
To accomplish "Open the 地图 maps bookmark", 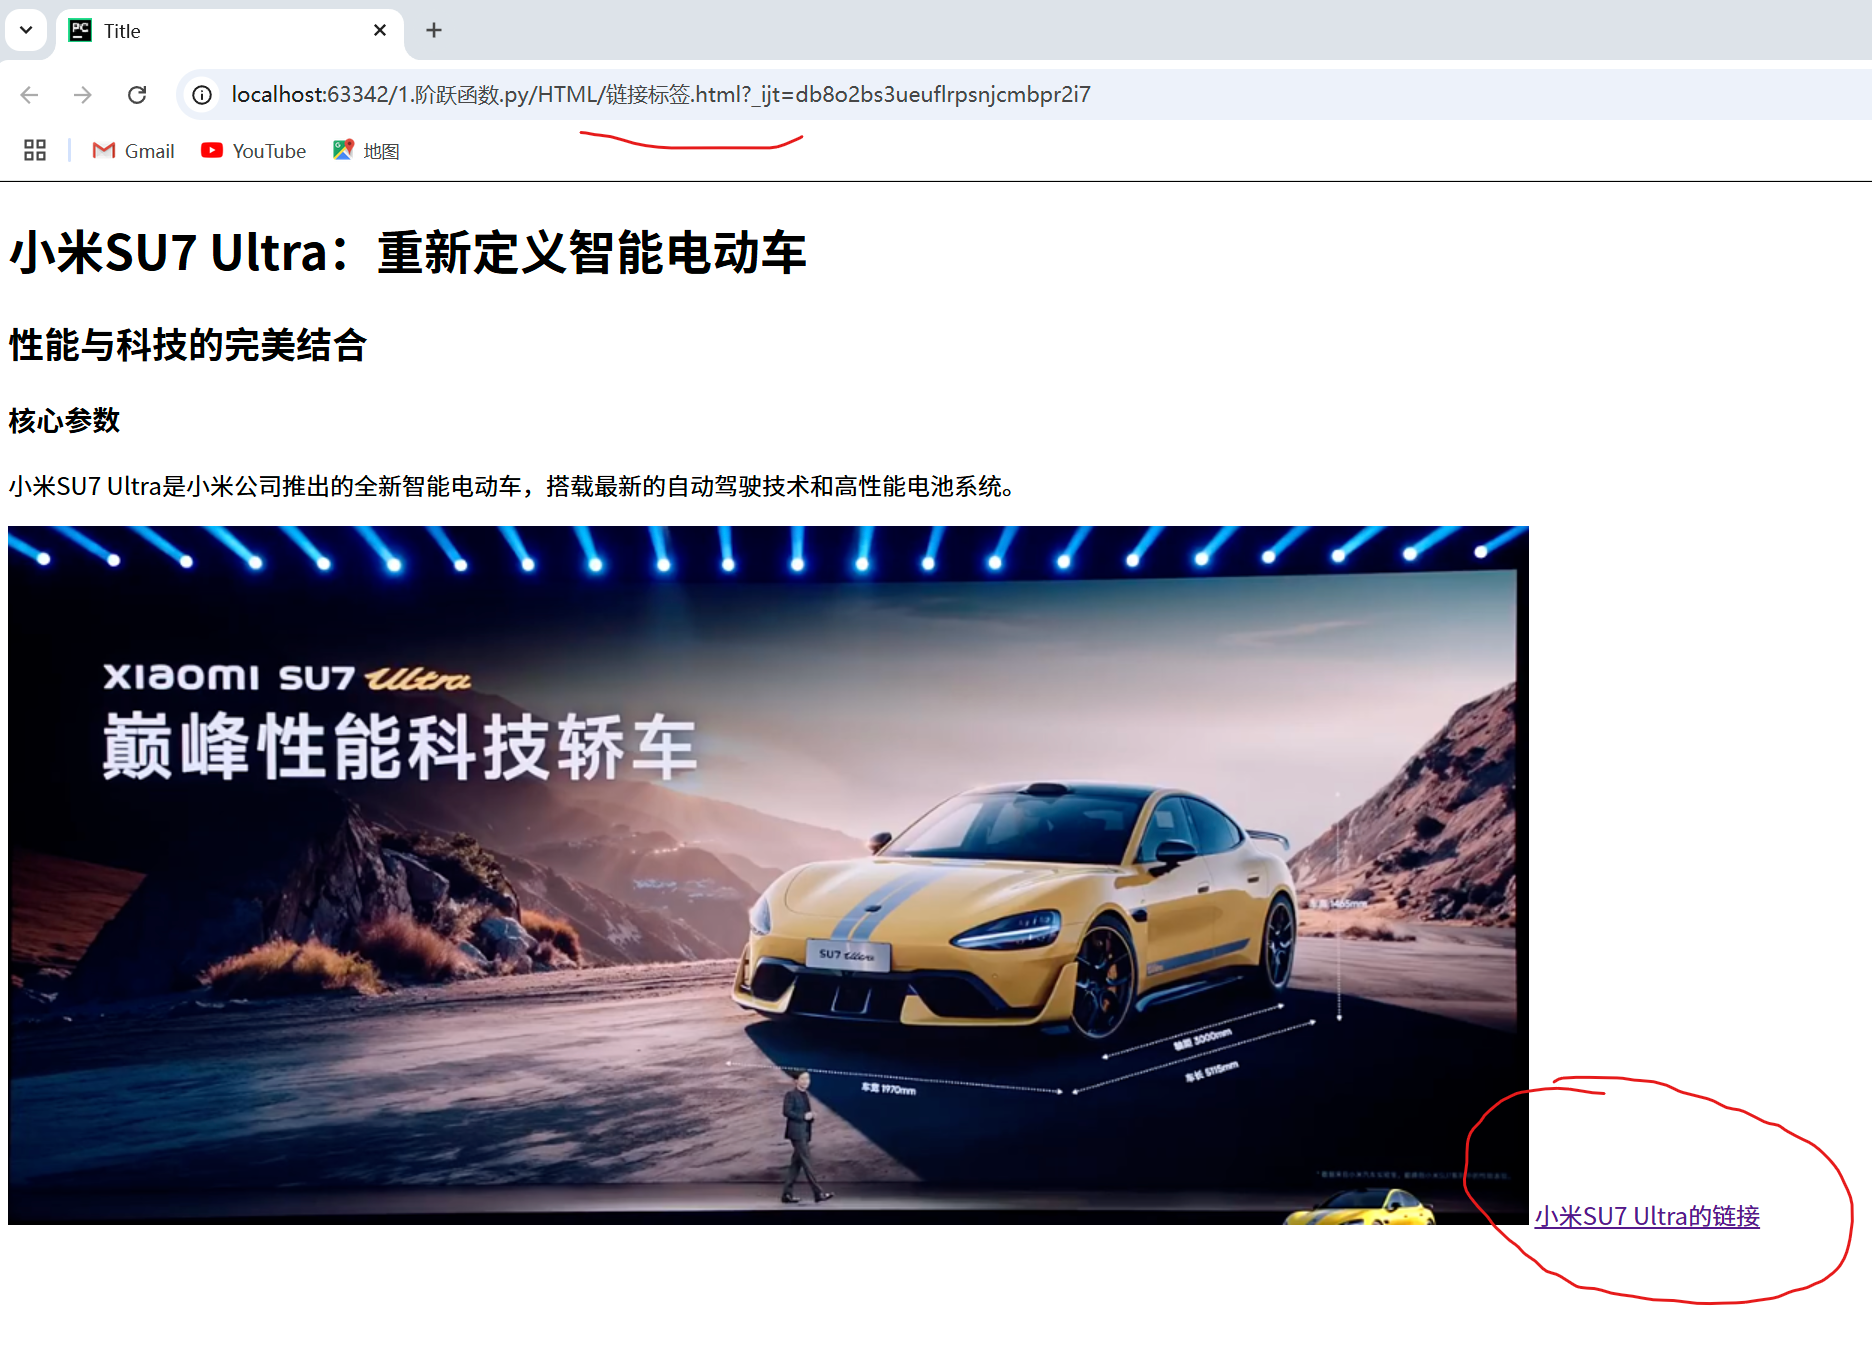I will 366,151.
